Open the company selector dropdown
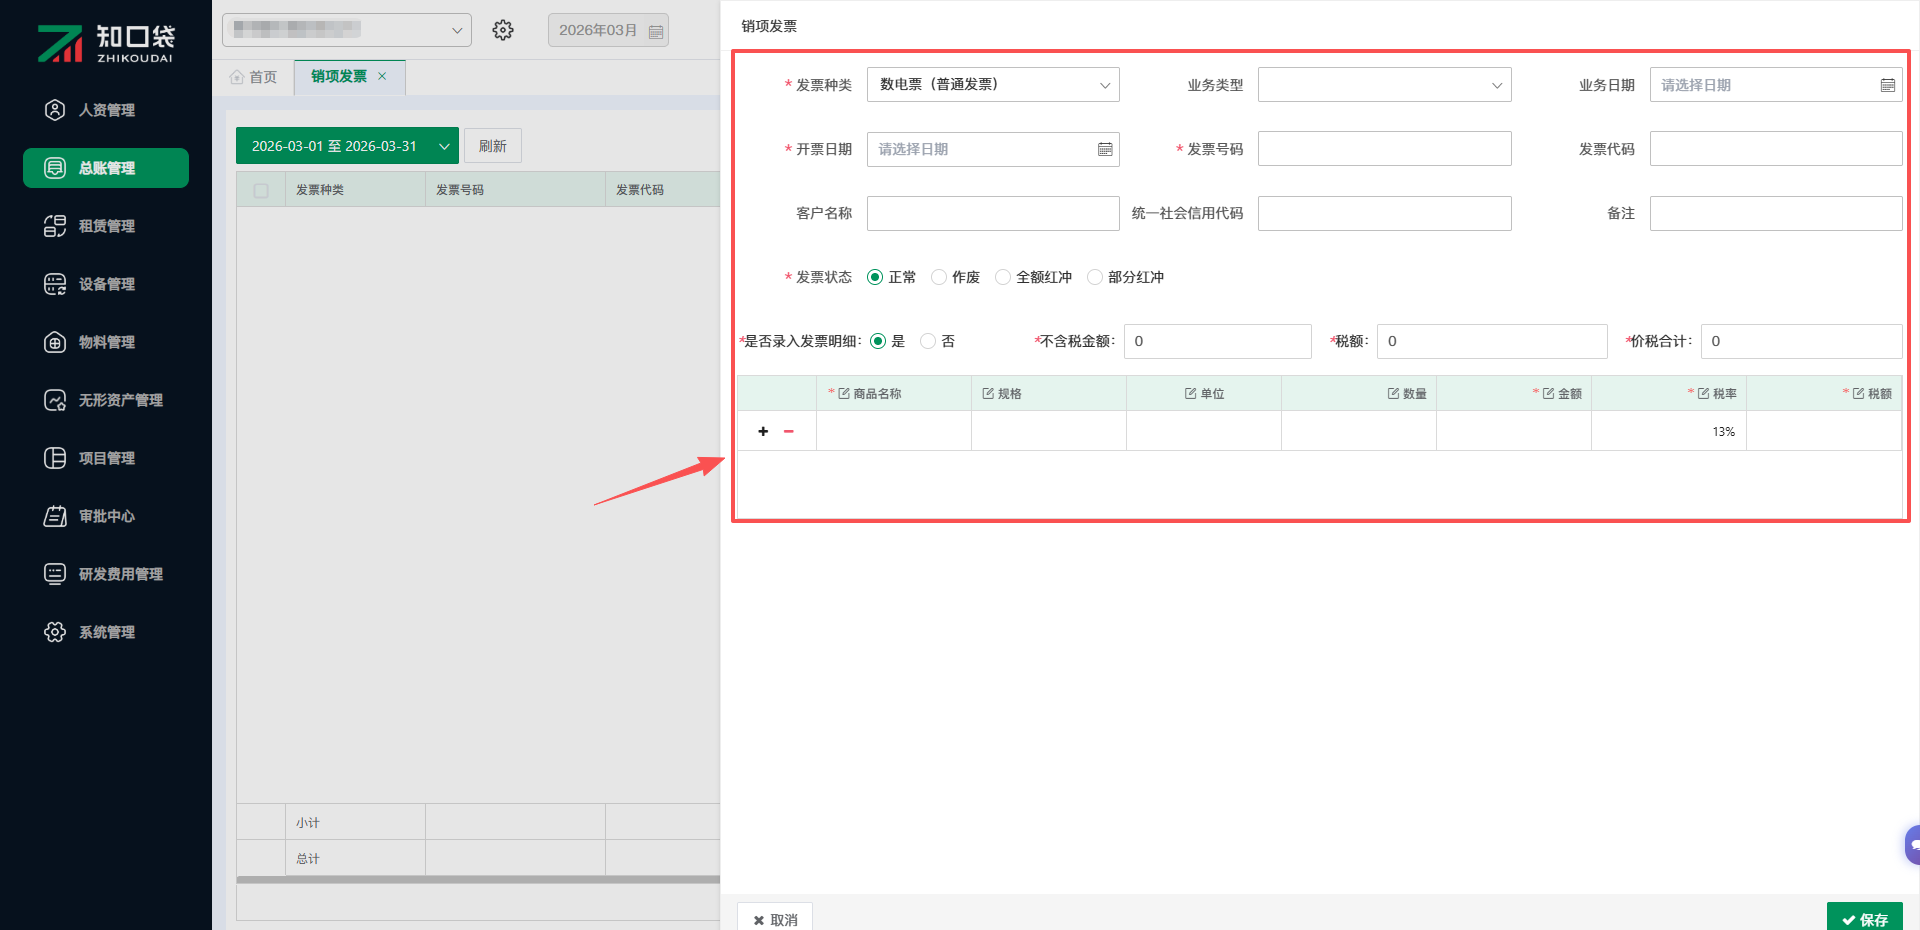The image size is (1920, 930). (x=347, y=30)
